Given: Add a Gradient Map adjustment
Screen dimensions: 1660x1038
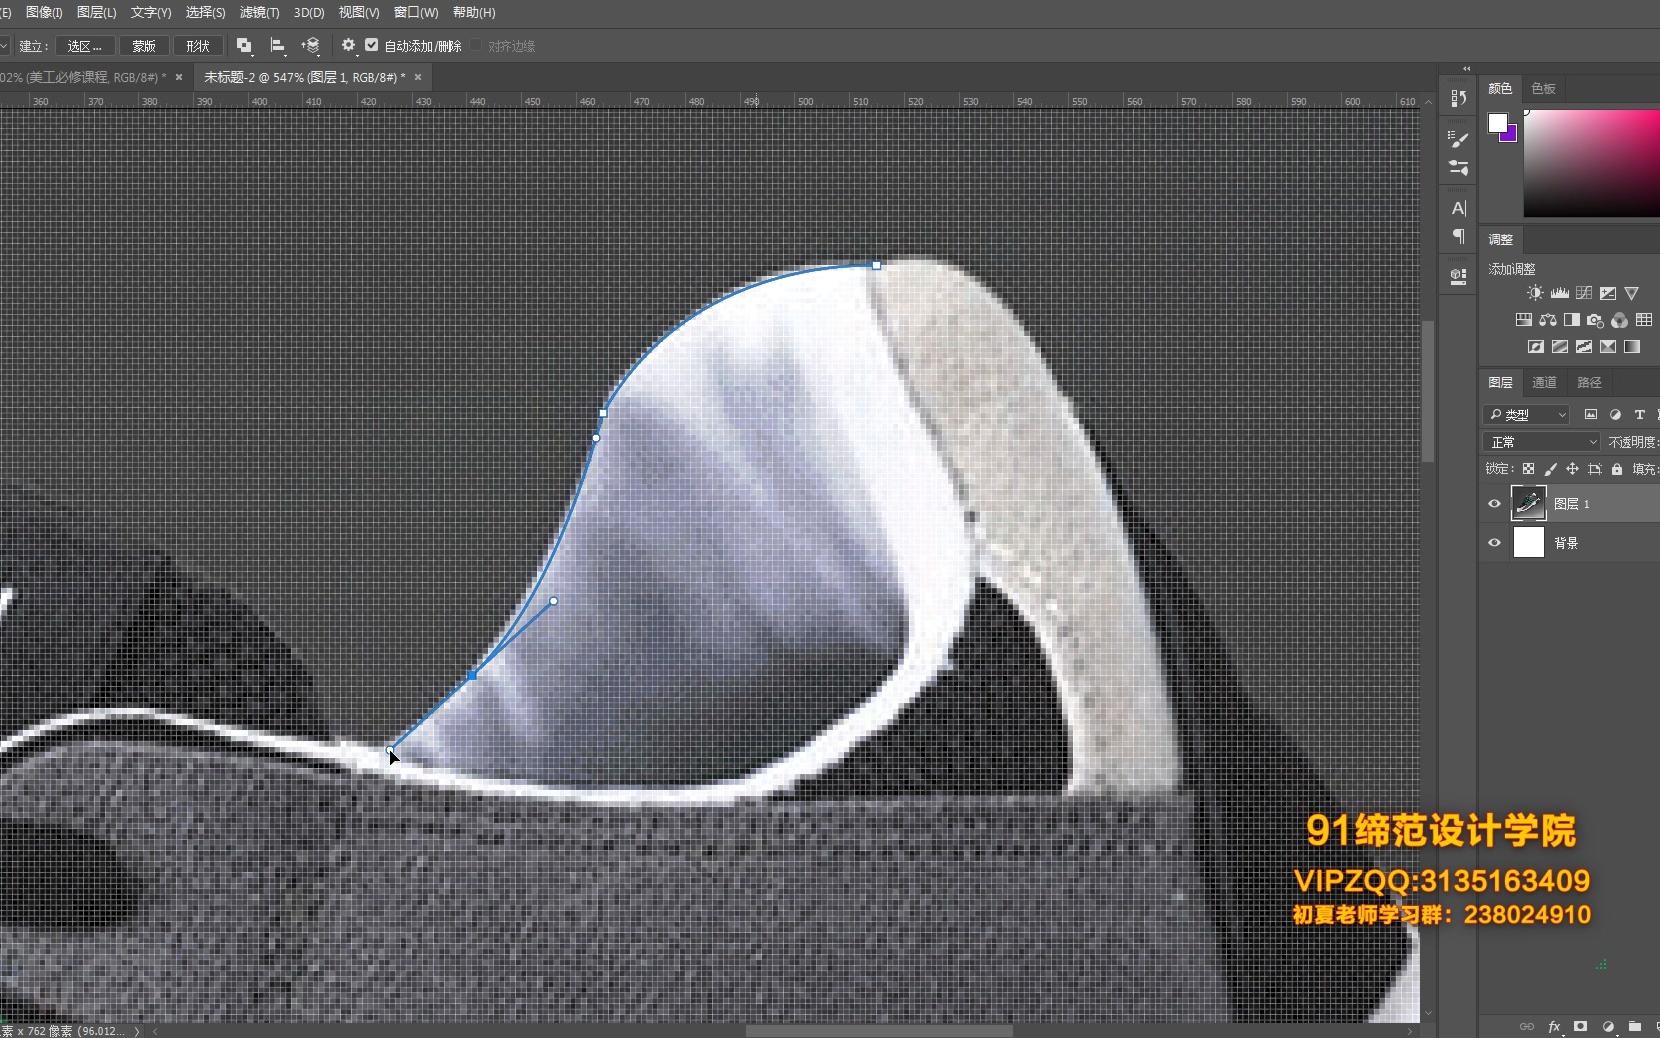Looking at the screenshot, I should click(x=1632, y=347).
